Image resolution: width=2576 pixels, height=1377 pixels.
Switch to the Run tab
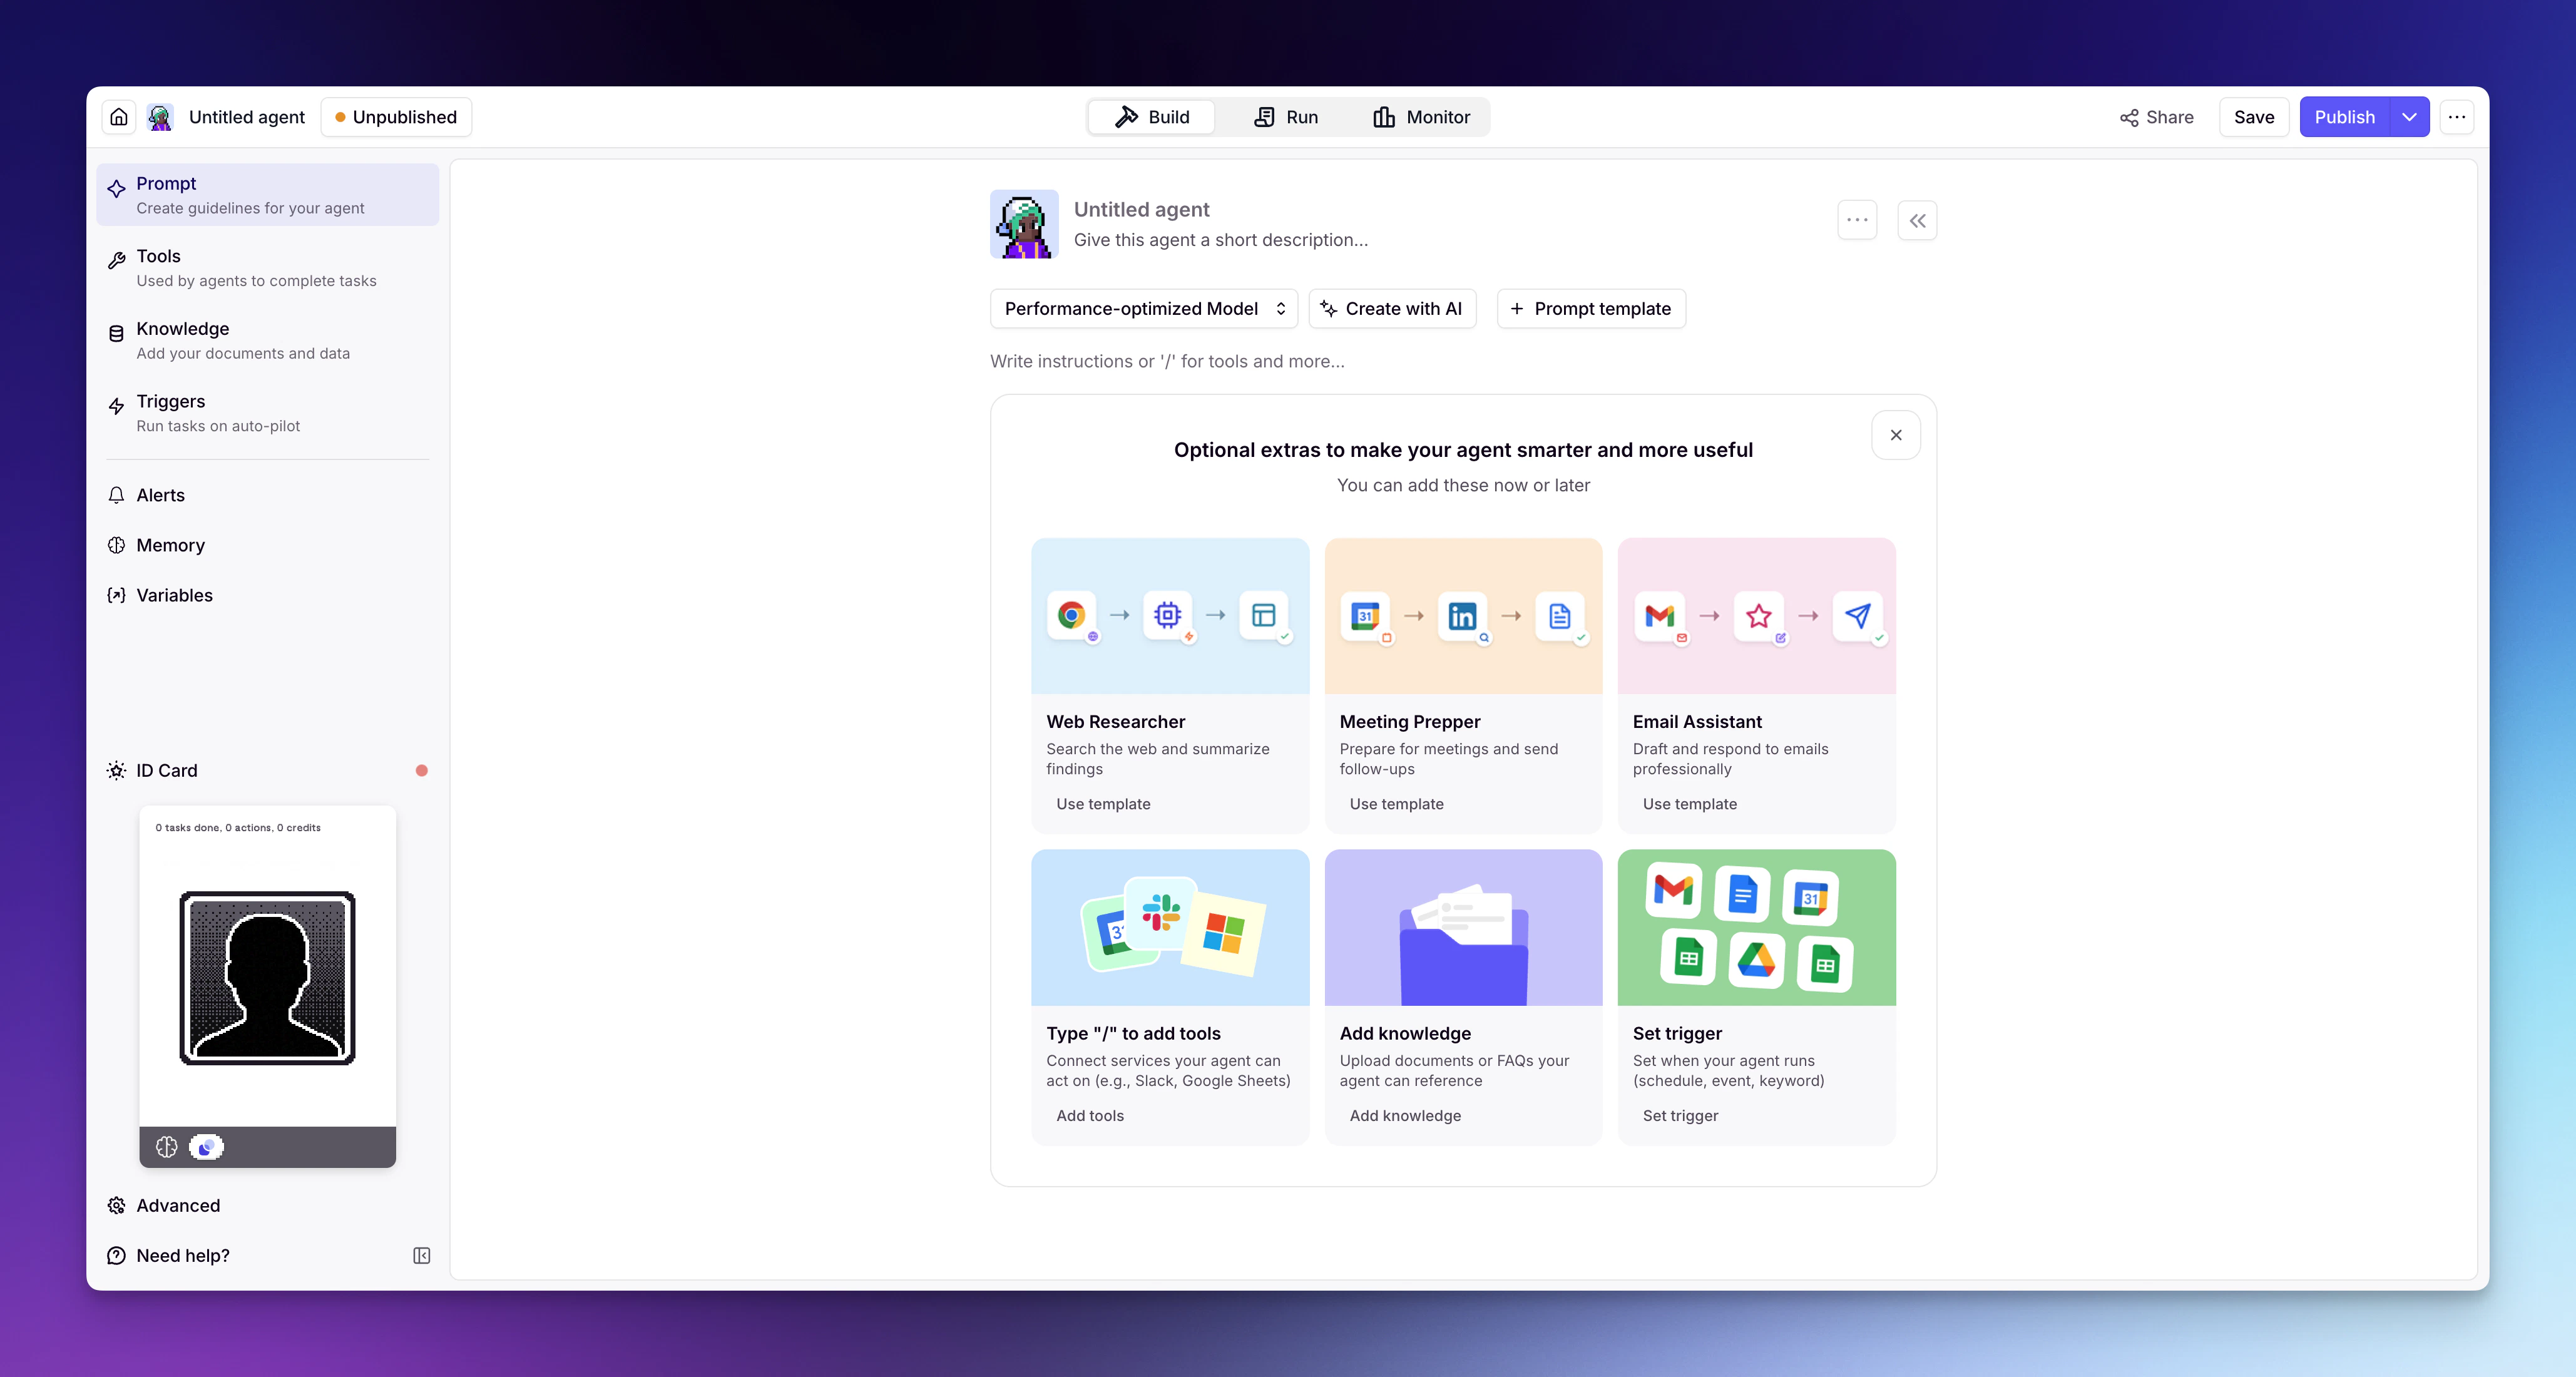tap(1286, 117)
